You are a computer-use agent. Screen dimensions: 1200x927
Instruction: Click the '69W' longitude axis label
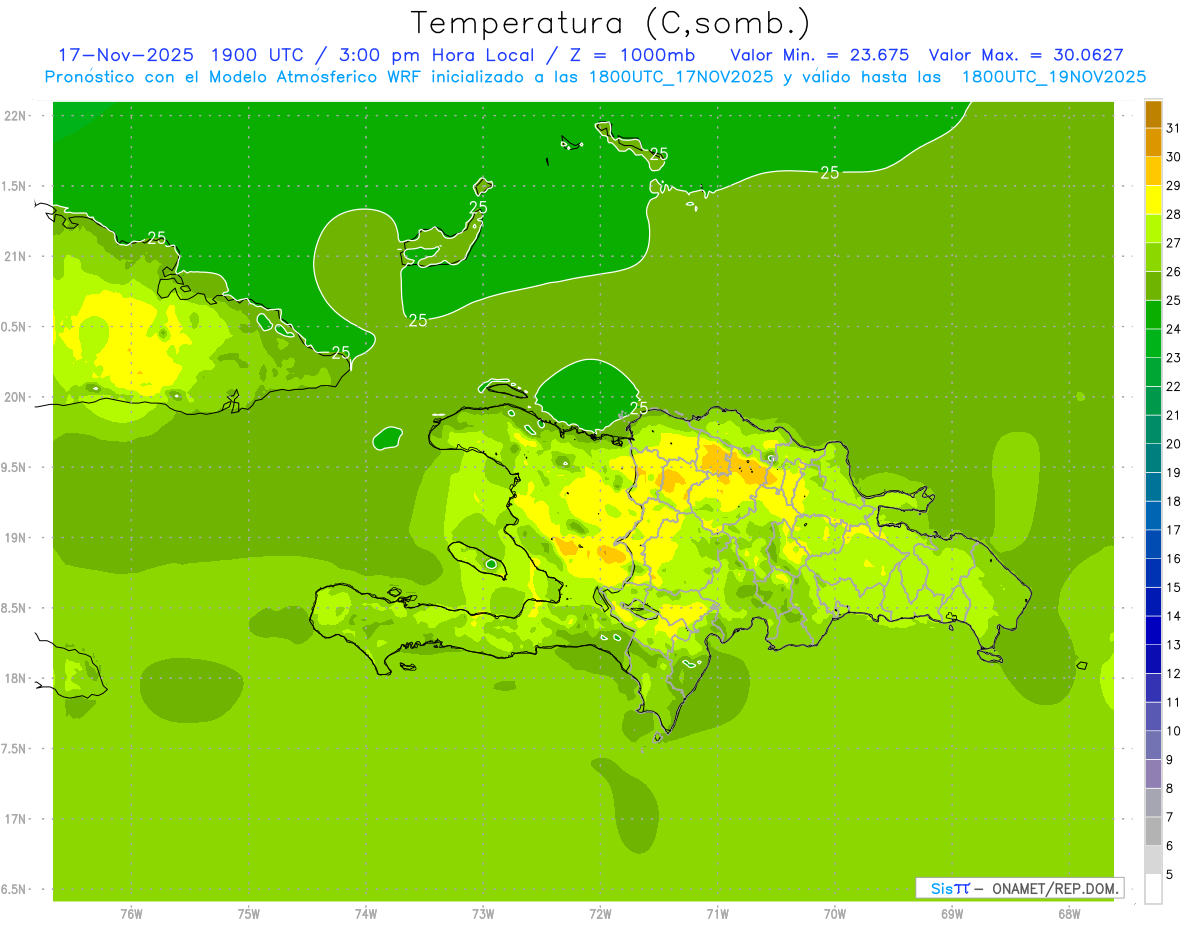point(952,914)
